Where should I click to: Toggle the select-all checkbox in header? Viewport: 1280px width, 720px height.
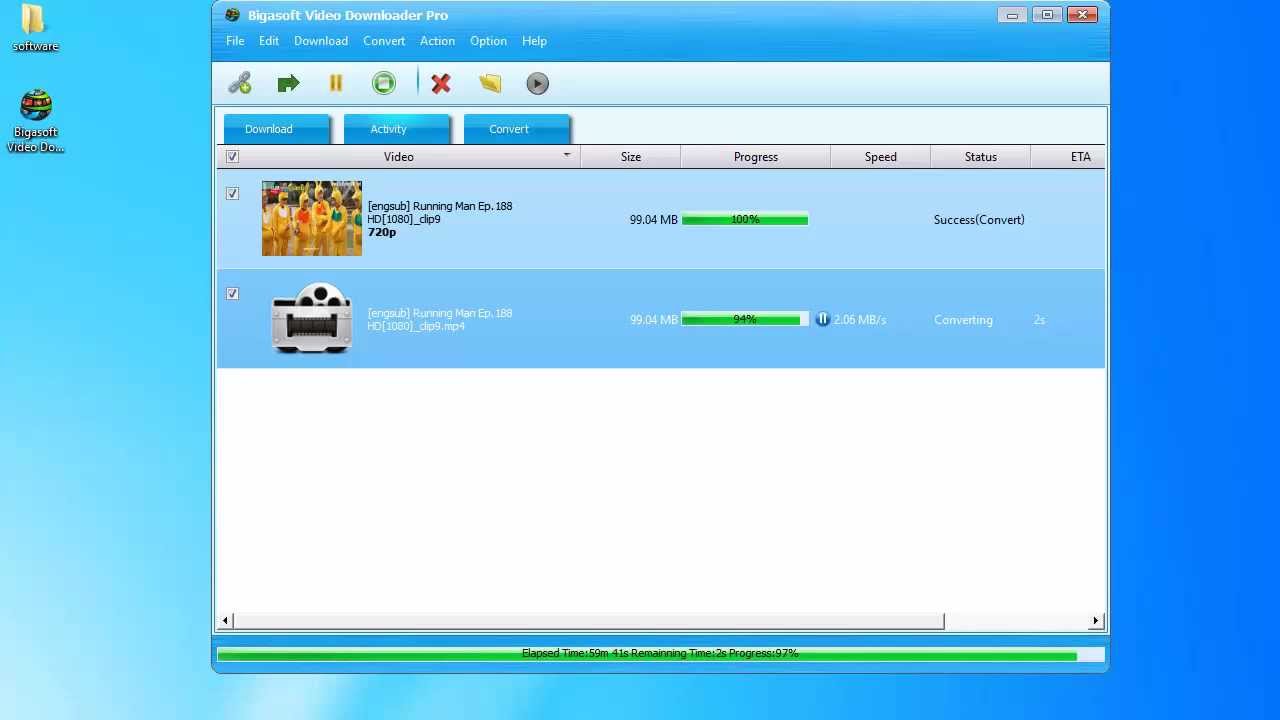pyautogui.click(x=232, y=157)
